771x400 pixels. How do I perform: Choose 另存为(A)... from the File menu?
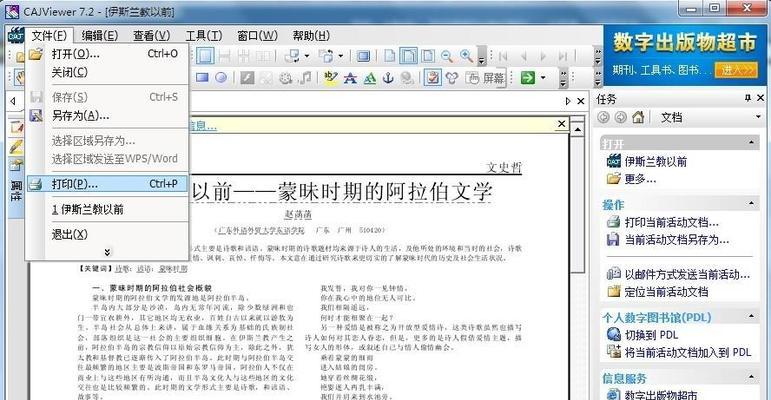pos(107,116)
